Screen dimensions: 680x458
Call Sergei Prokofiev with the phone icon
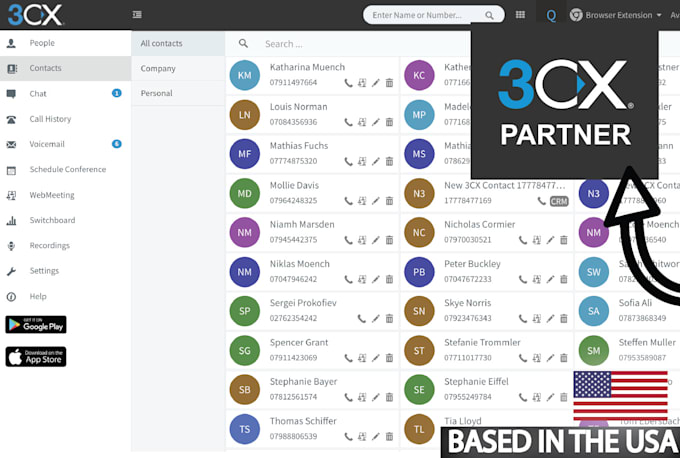click(x=362, y=319)
